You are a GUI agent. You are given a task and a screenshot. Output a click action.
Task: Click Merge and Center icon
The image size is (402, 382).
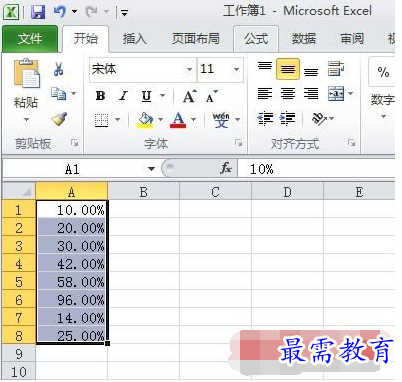[x=336, y=93]
